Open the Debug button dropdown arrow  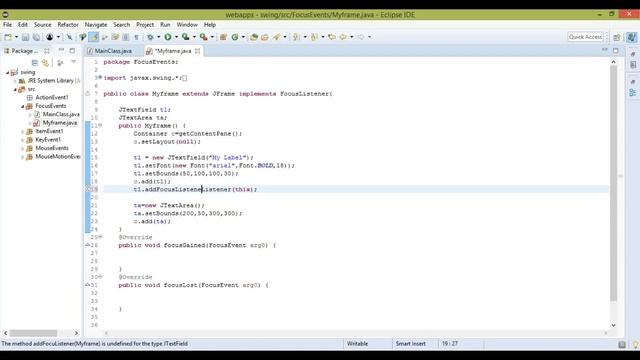(159, 37)
